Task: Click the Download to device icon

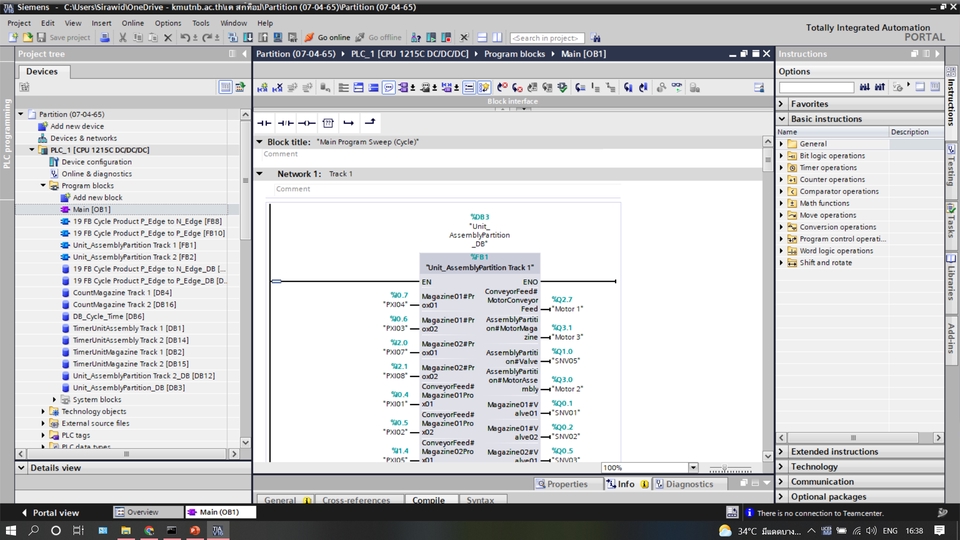Action: tap(248, 37)
